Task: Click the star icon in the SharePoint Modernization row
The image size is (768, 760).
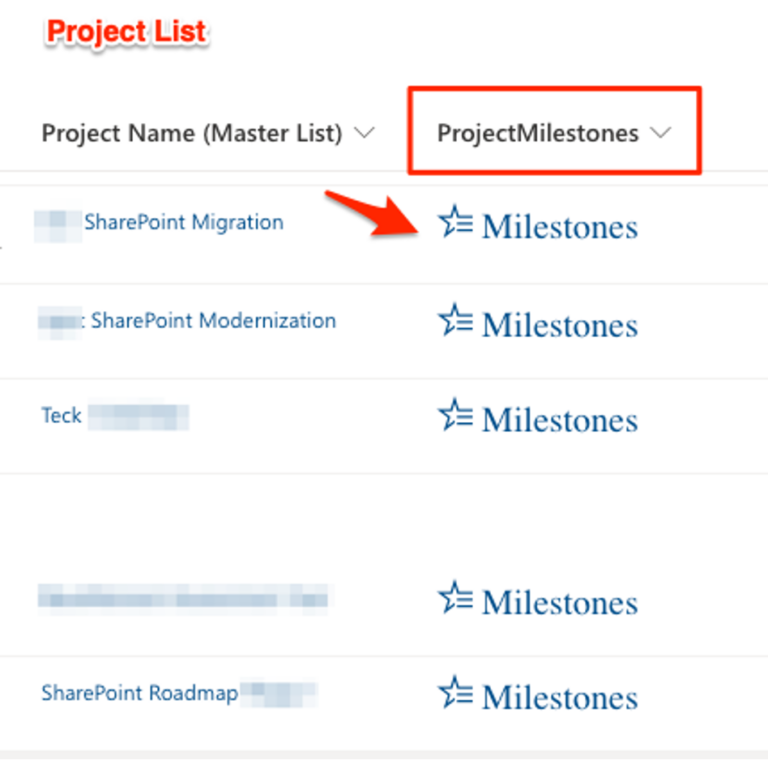Action: coord(455,321)
